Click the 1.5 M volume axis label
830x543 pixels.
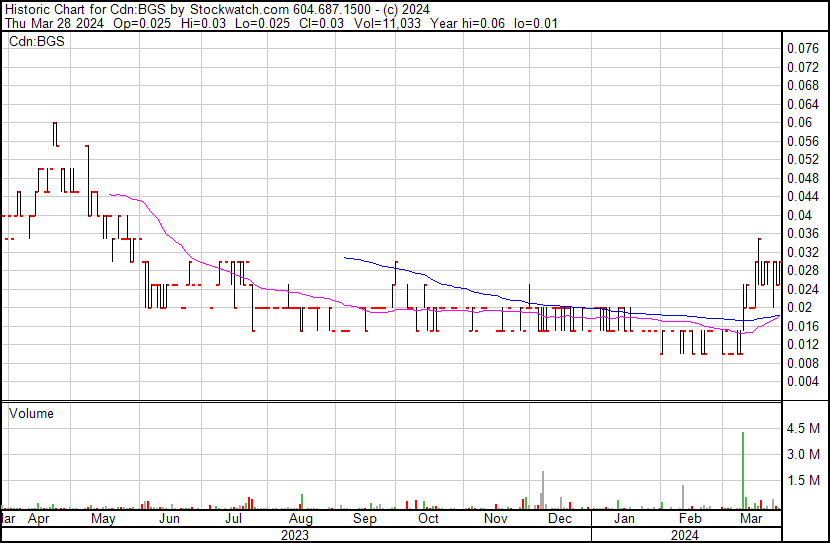[x=804, y=481]
